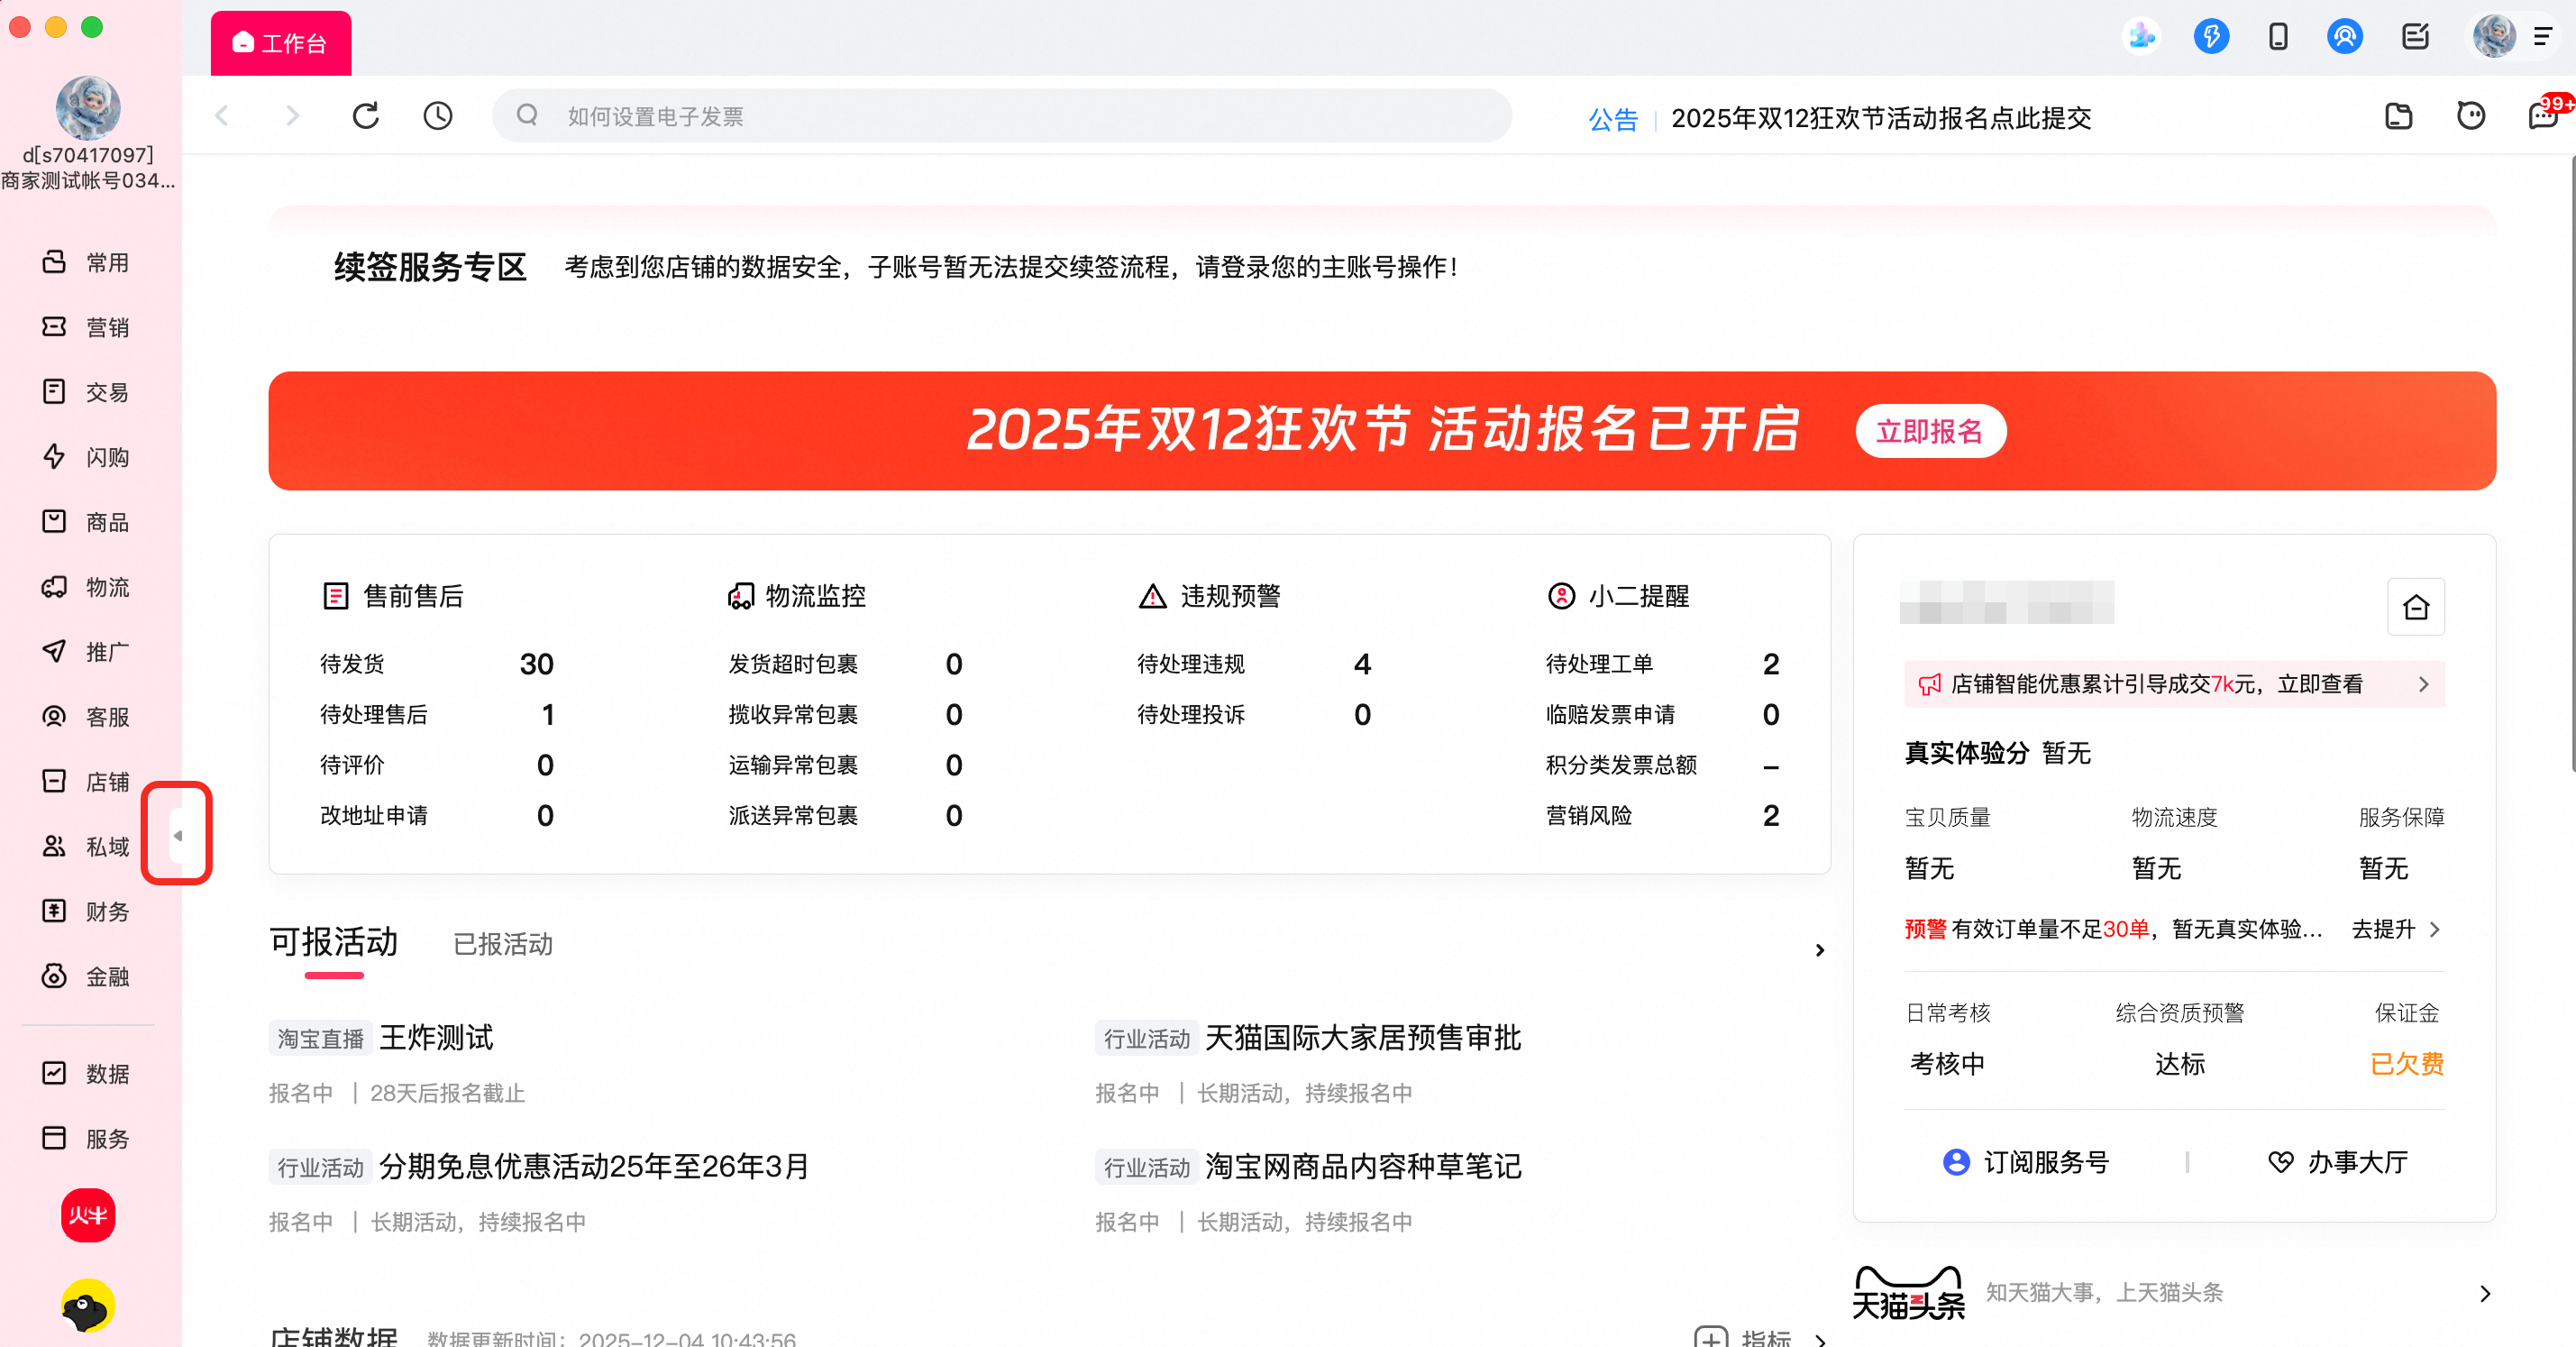Open the smiley face assistant icon
Image resolution: width=2576 pixels, height=1347 pixels.
2471,116
